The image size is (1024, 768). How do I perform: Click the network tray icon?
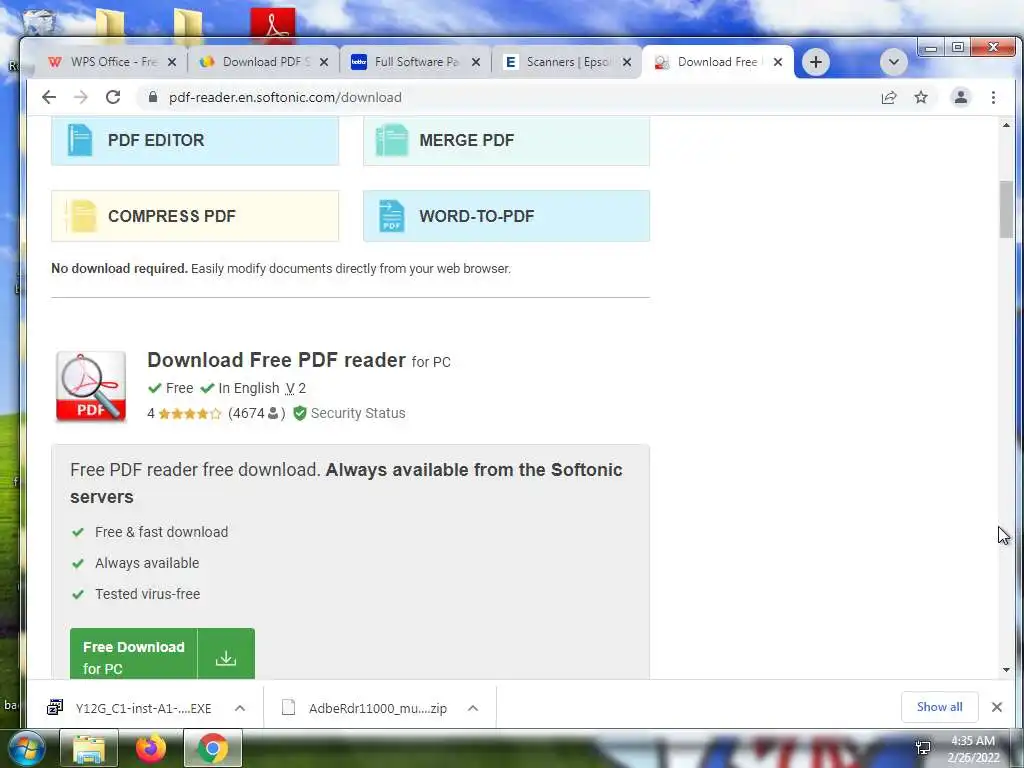click(923, 748)
